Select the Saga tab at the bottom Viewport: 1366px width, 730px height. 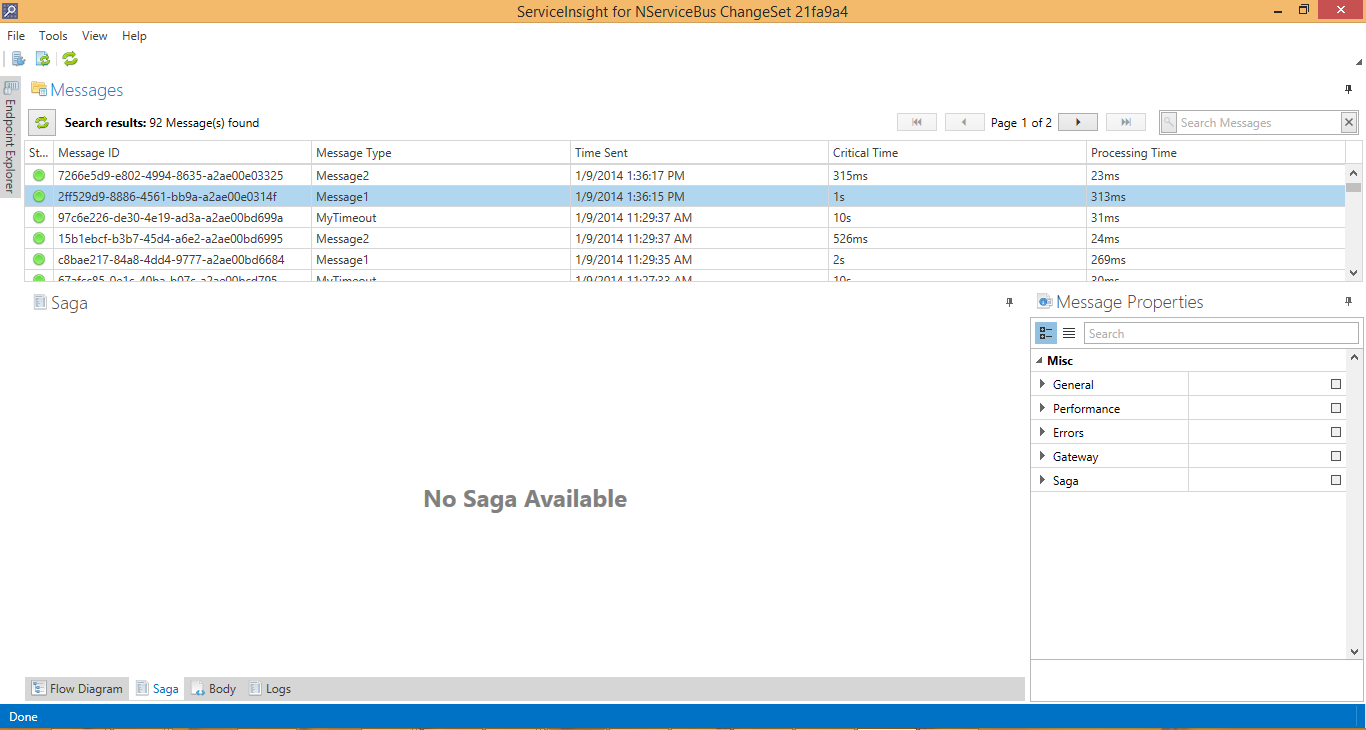click(x=157, y=689)
